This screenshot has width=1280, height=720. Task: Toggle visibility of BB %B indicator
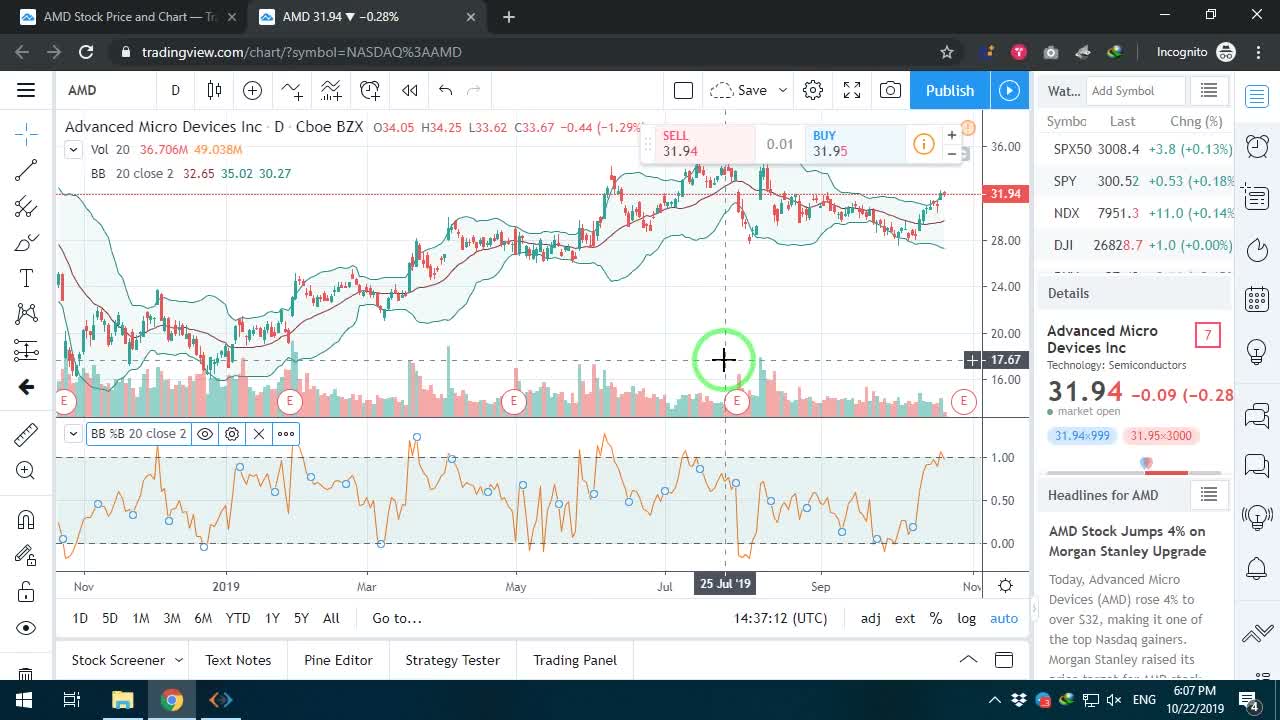(205, 434)
